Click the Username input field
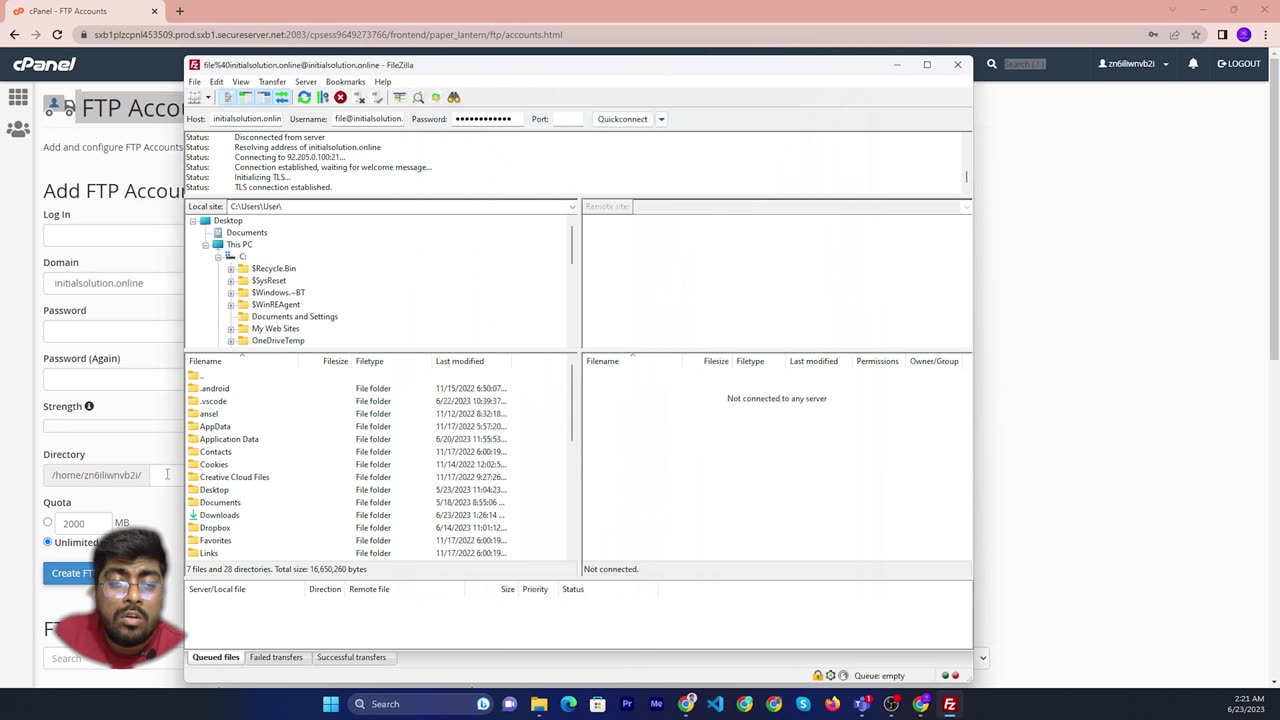Screen dimensions: 1280x720 368,119
